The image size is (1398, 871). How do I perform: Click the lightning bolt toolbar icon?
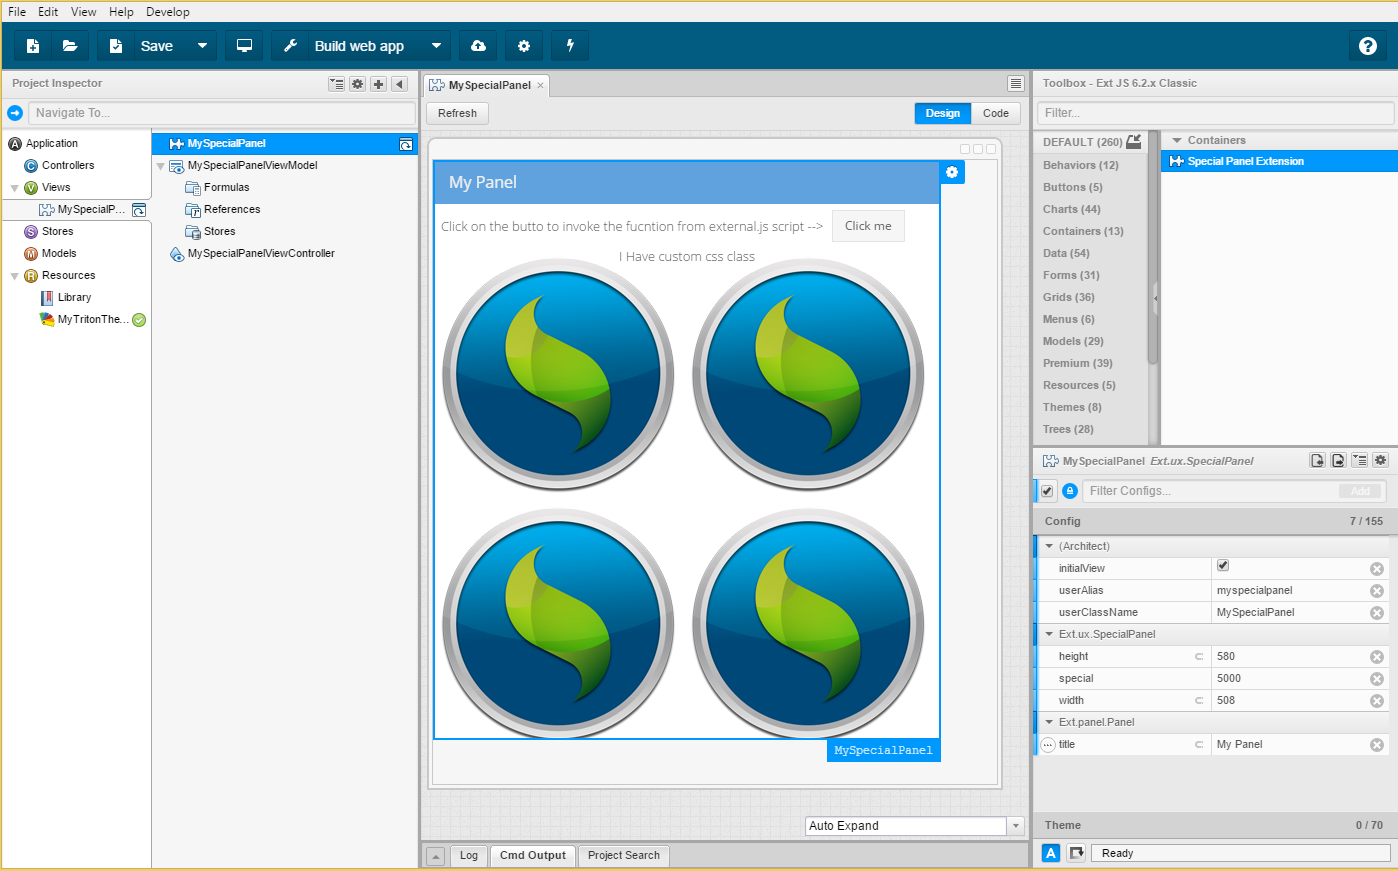click(x=570, y=46)
